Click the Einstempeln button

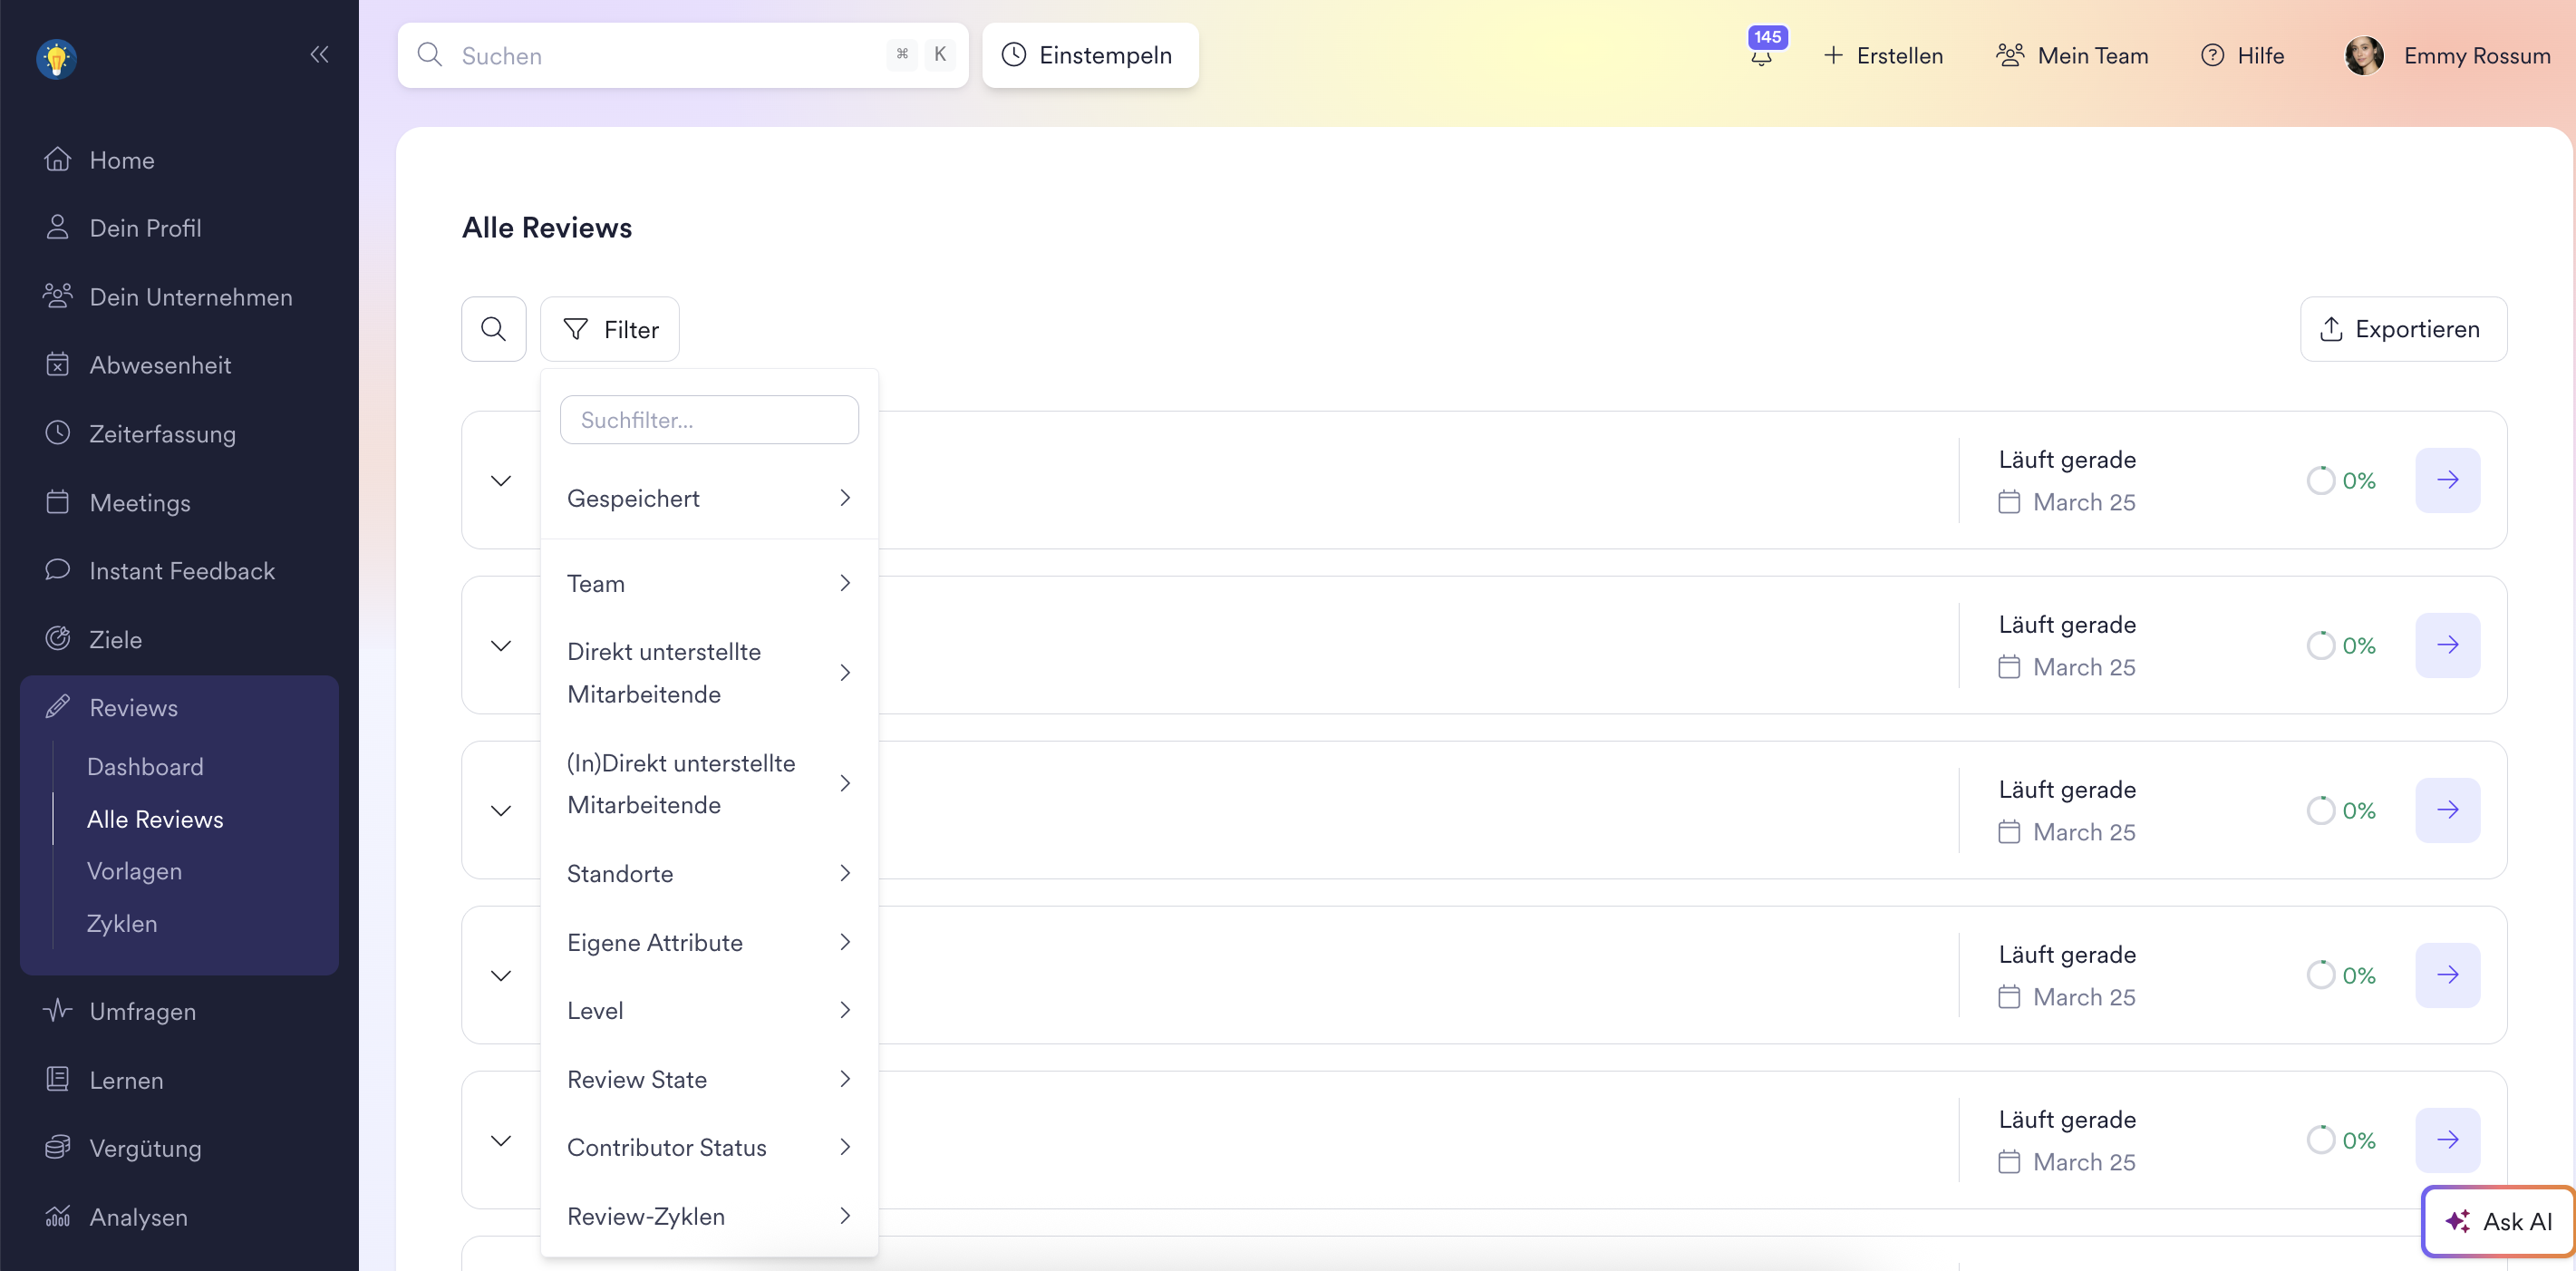1089,55
